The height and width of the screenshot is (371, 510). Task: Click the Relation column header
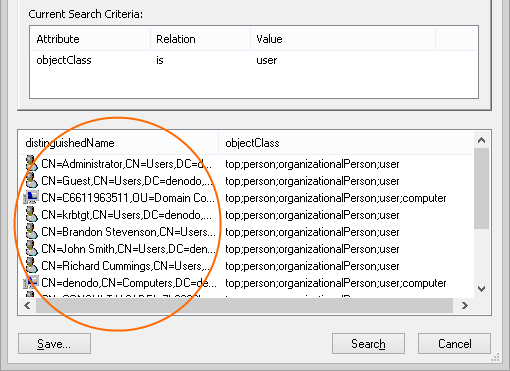click(200, 39)
